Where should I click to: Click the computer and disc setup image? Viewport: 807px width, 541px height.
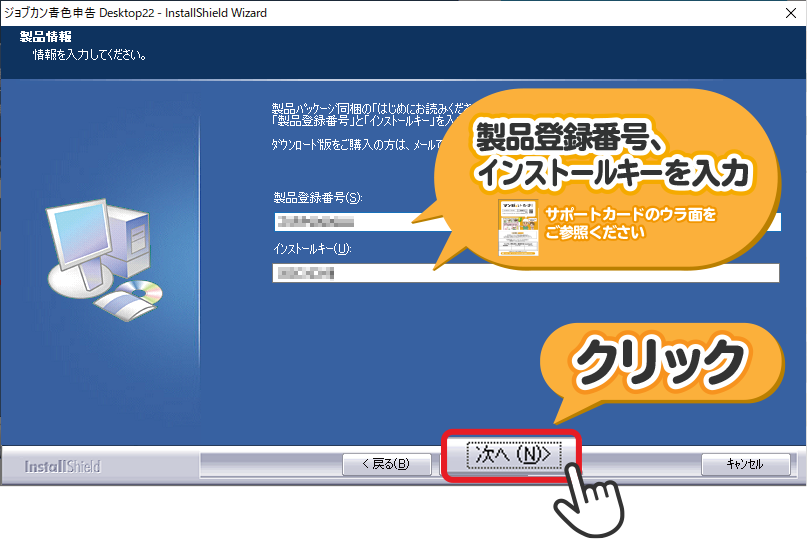pyautogui.click(x=105, y=259)
